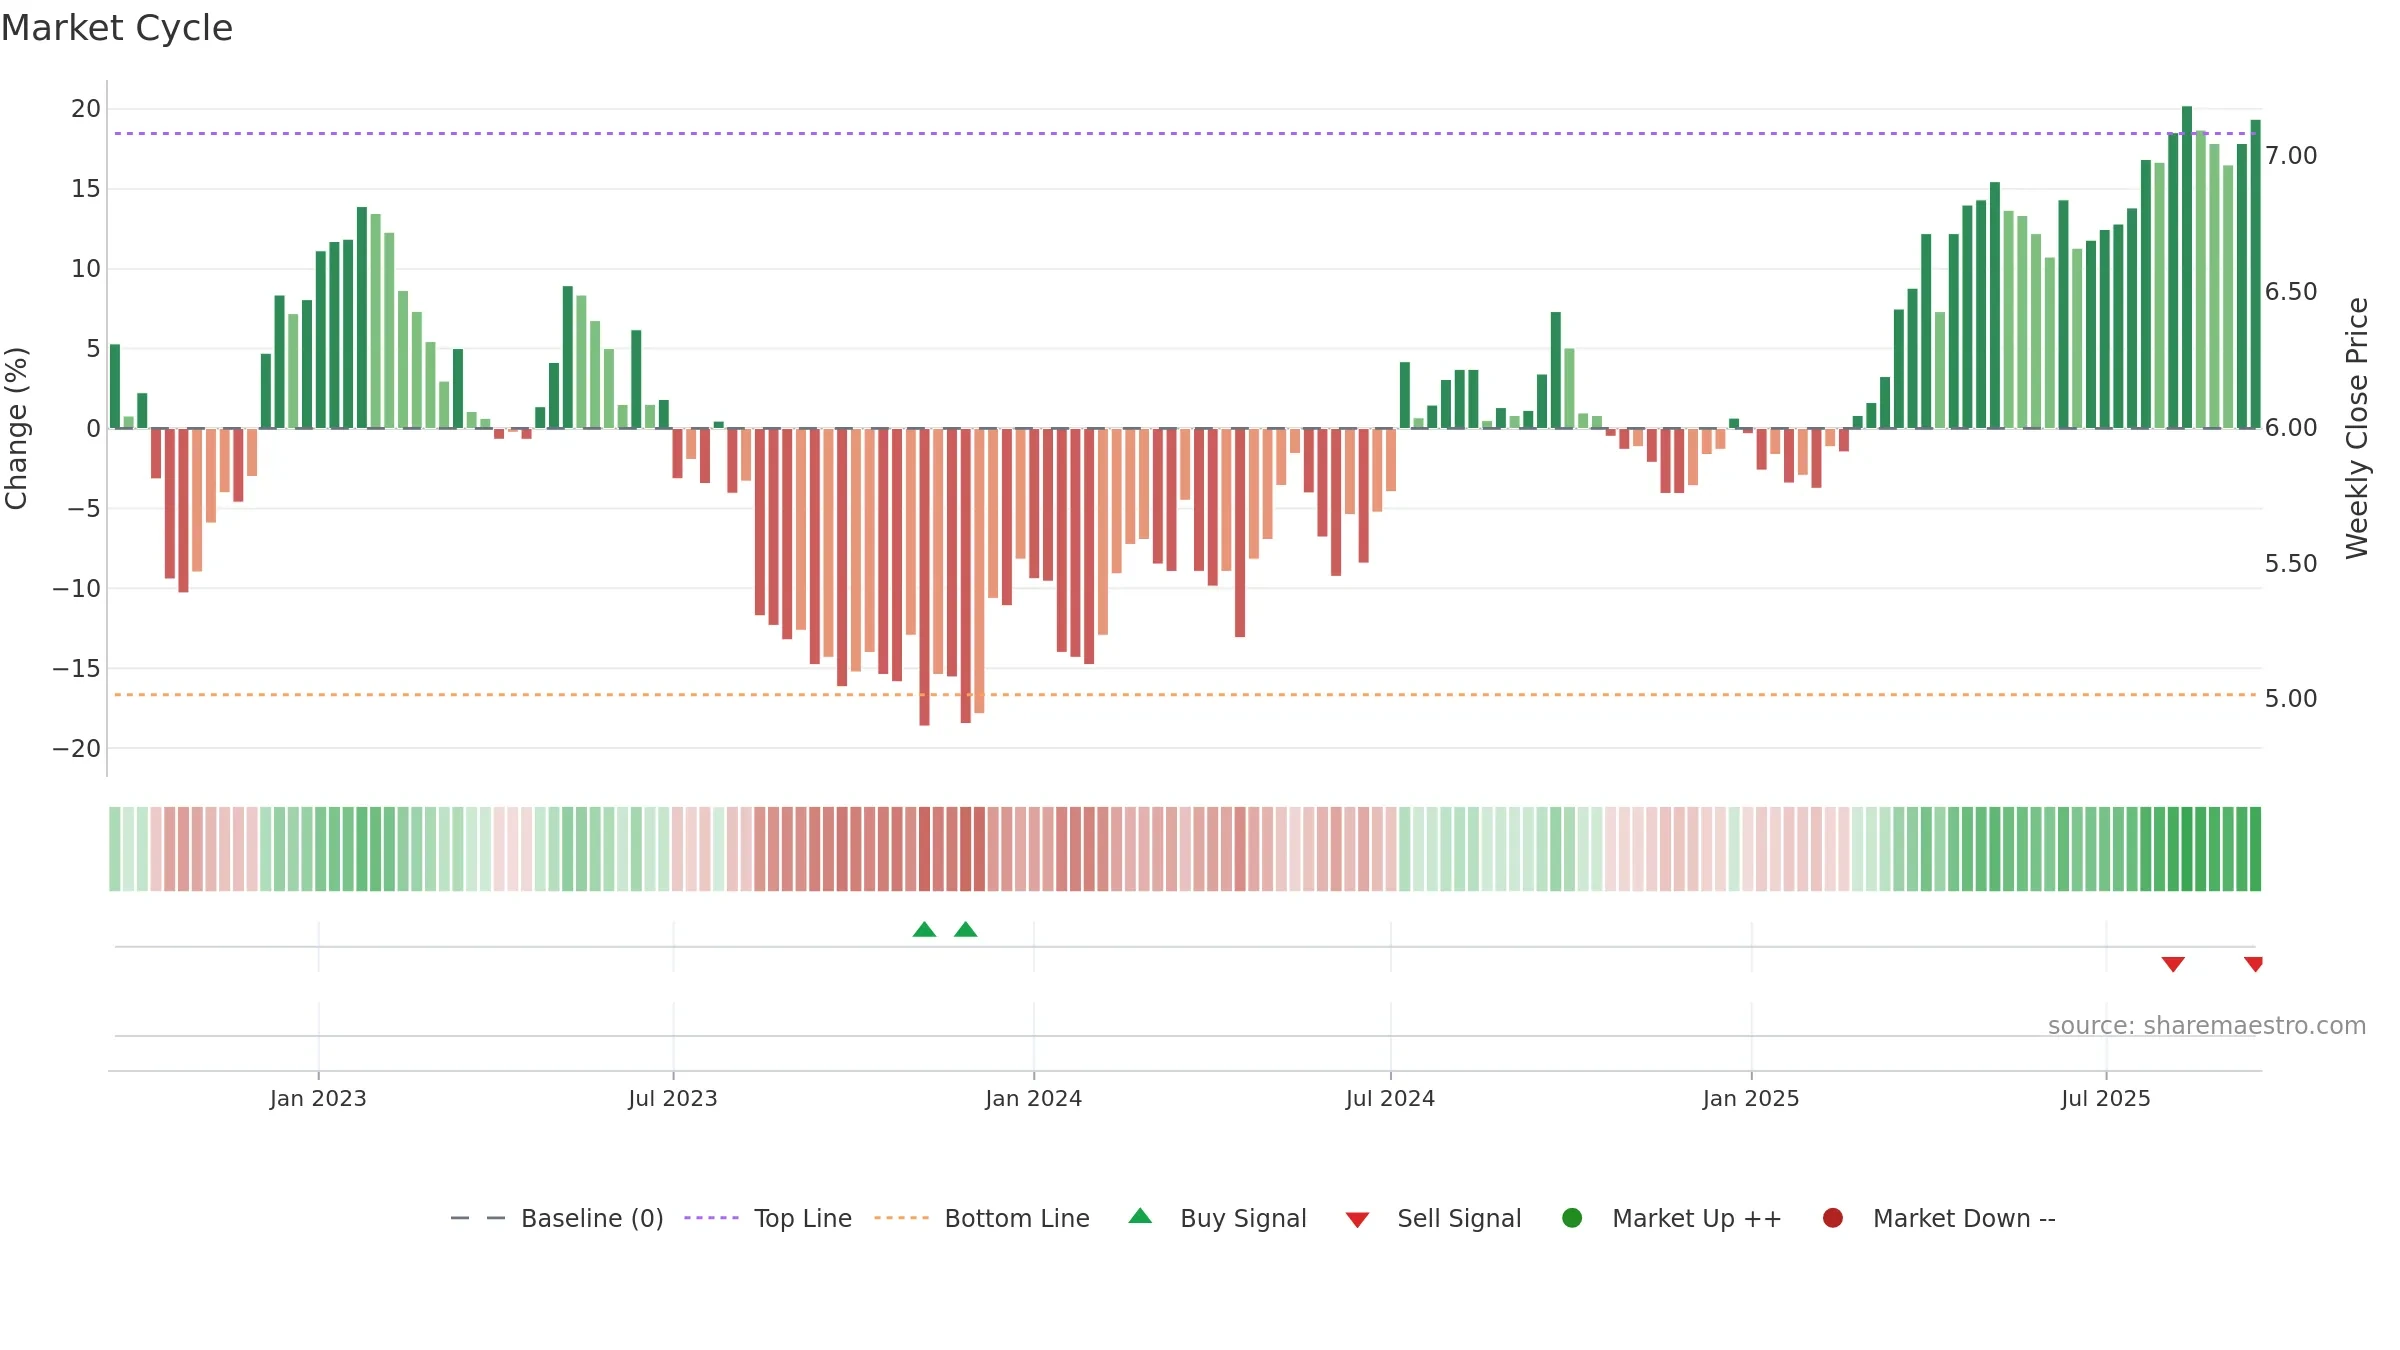Click the 7.00 price axis label
Viewport: 2400px width, 1350px height.
click(x=2291, y=156)
